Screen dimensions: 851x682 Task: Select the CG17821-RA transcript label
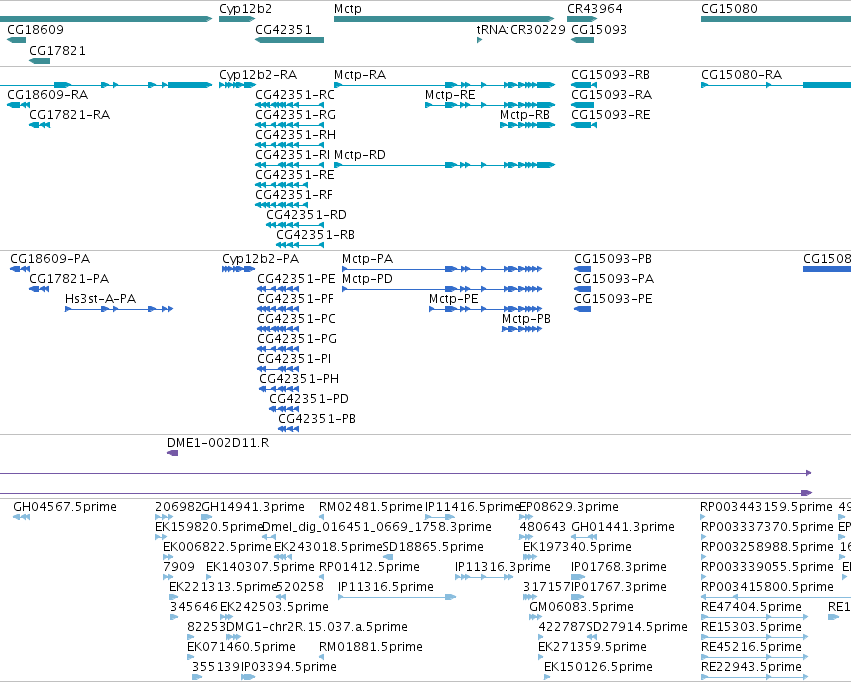[69, 114]
